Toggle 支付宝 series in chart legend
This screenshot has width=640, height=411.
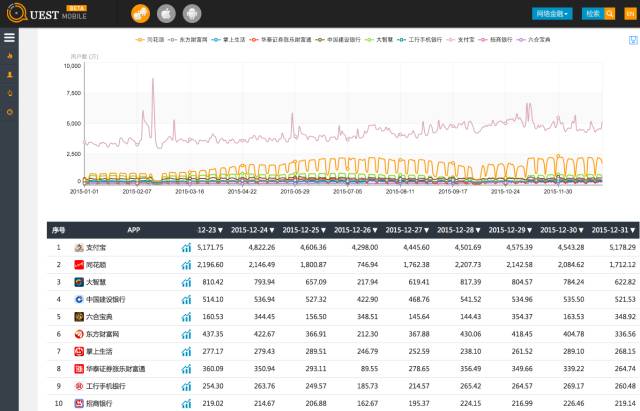pyautogui.click(x=461, y=40)
